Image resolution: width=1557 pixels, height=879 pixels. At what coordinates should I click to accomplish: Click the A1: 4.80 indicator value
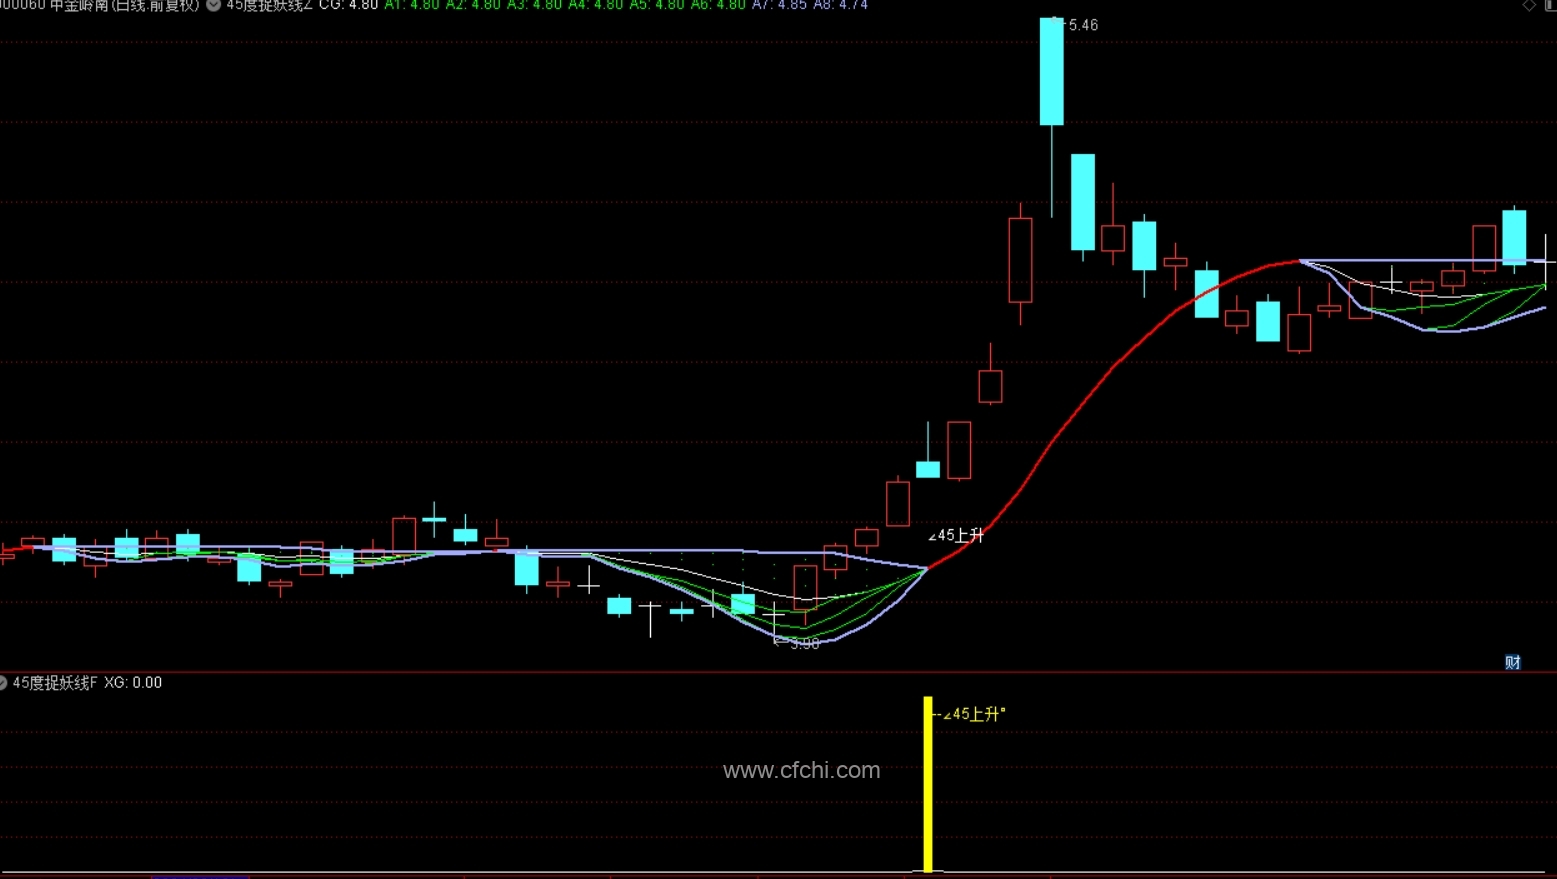point(412,5)
